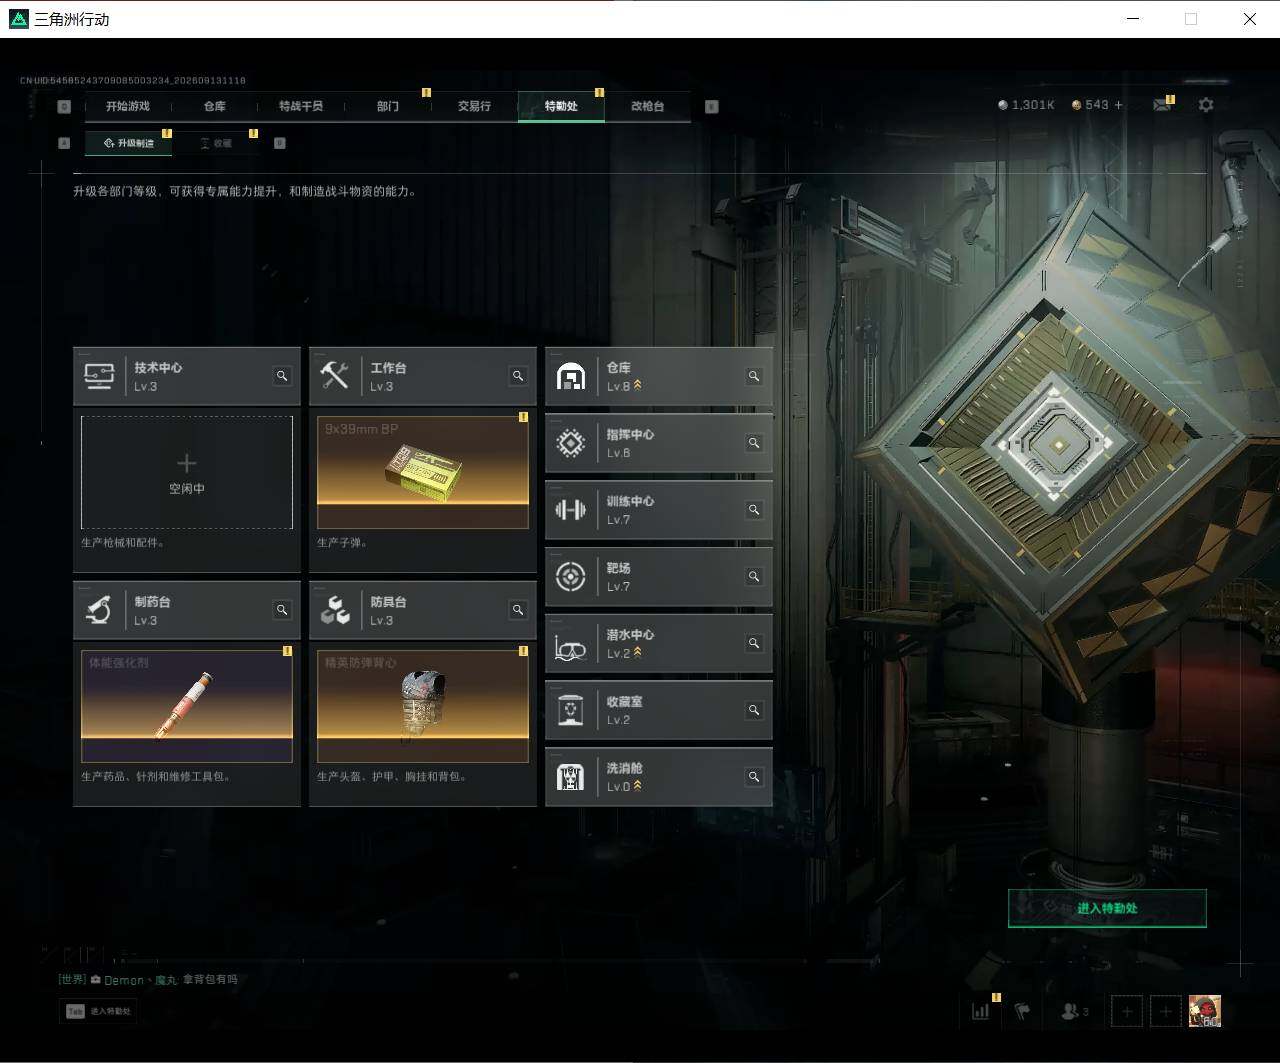Open the settings gear
The width and height of the screenshot is (1280, 1063).
[x=1206, y=105]
